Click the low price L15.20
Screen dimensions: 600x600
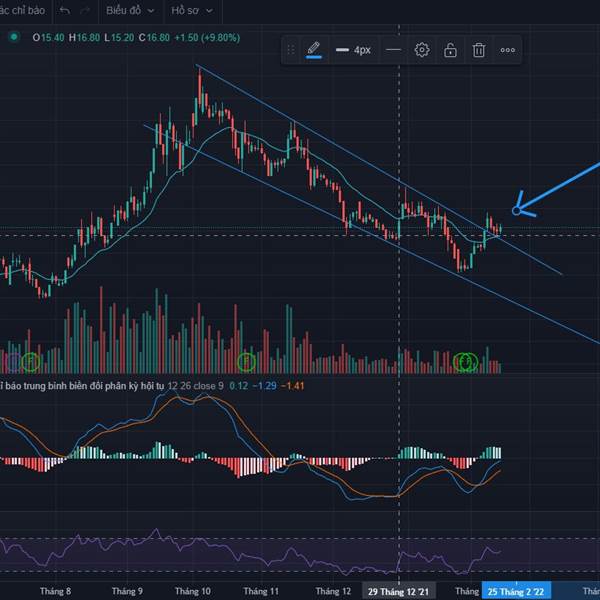coord(119,38)
